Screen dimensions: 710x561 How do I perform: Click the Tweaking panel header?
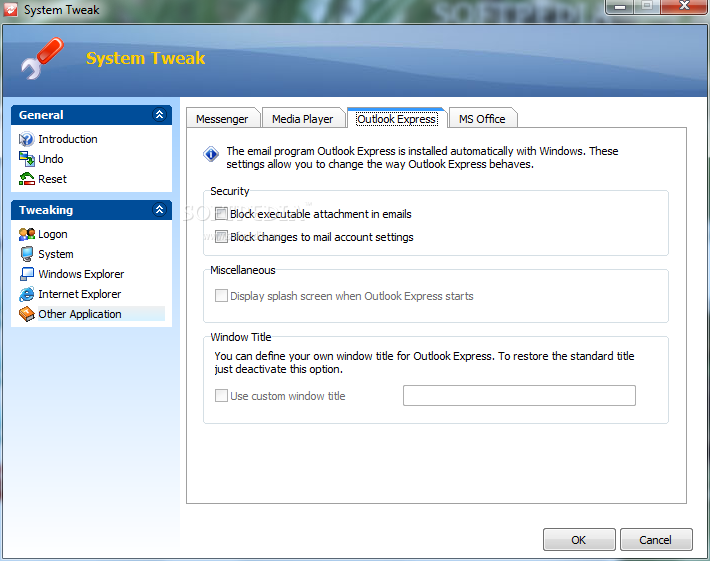click(91, 210)
